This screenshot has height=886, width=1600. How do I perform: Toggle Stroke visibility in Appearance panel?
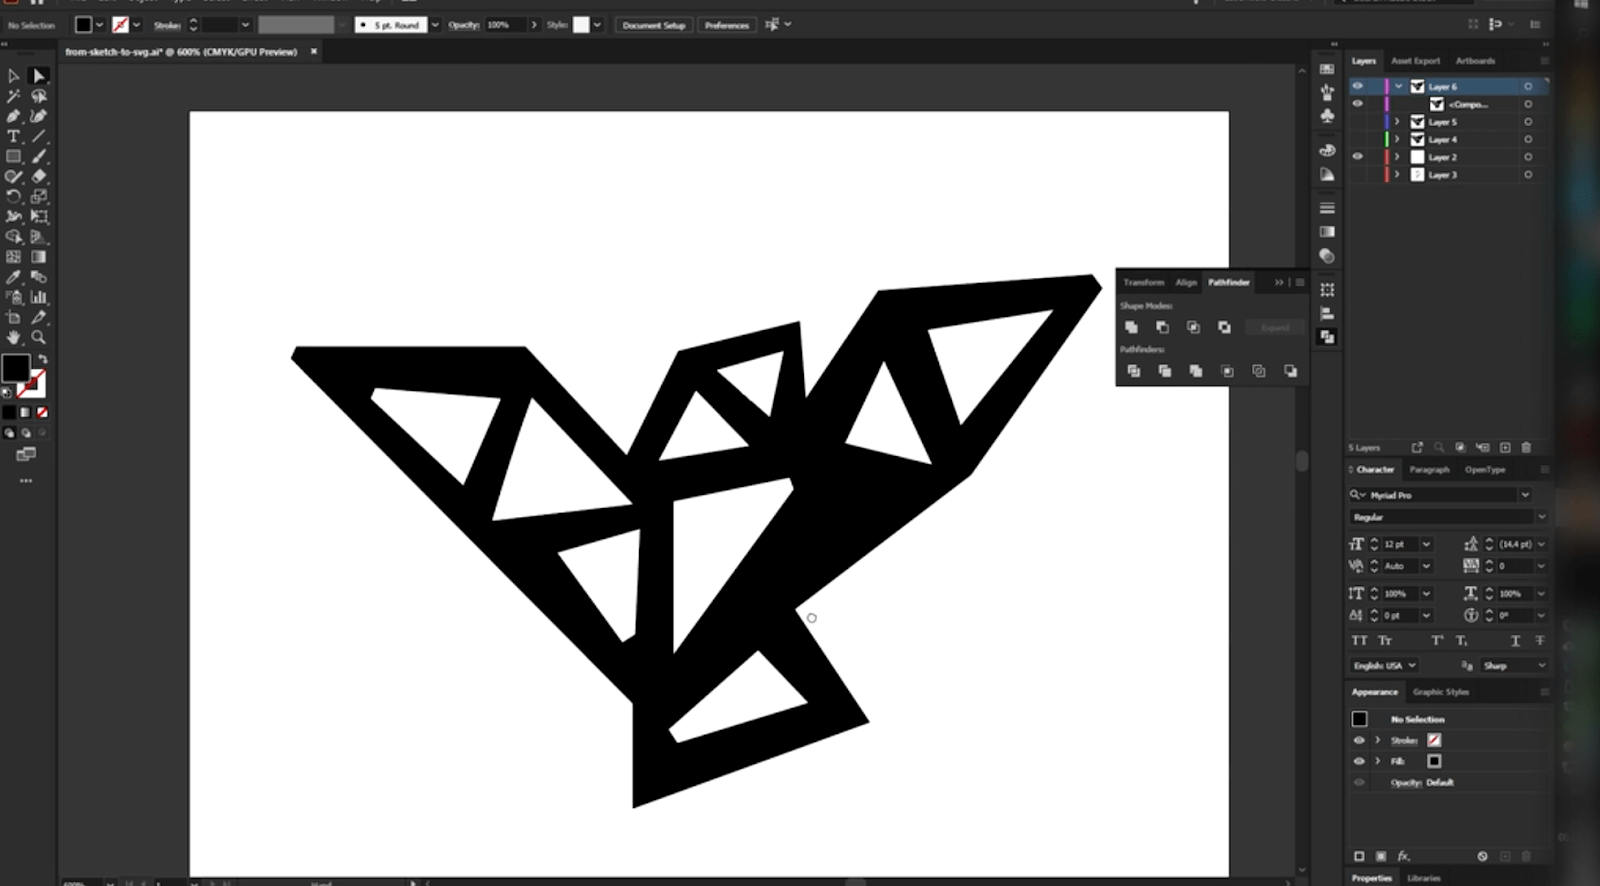[x=1359, y=740]
